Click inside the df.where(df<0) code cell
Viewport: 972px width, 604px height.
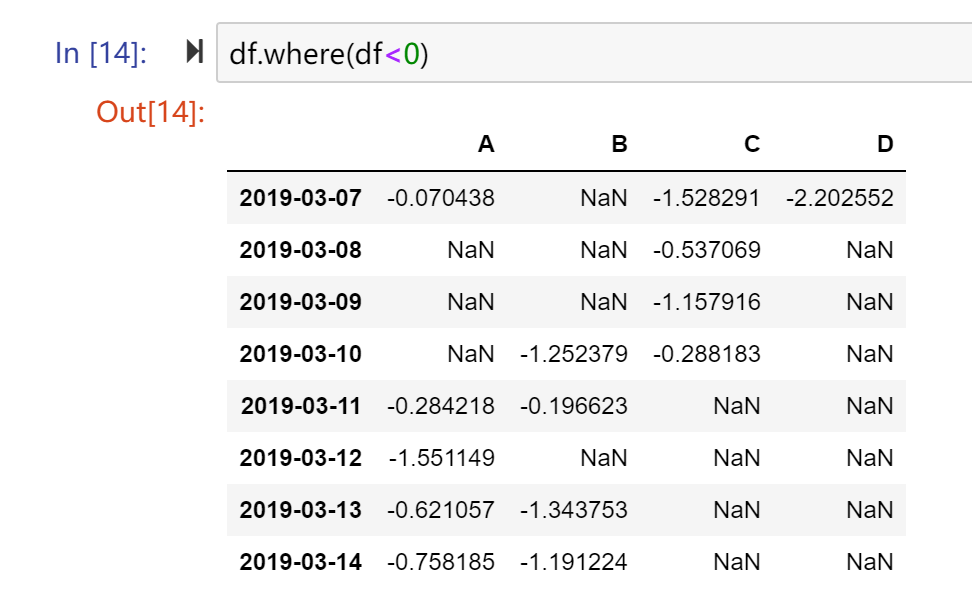[x=594, y=53]
